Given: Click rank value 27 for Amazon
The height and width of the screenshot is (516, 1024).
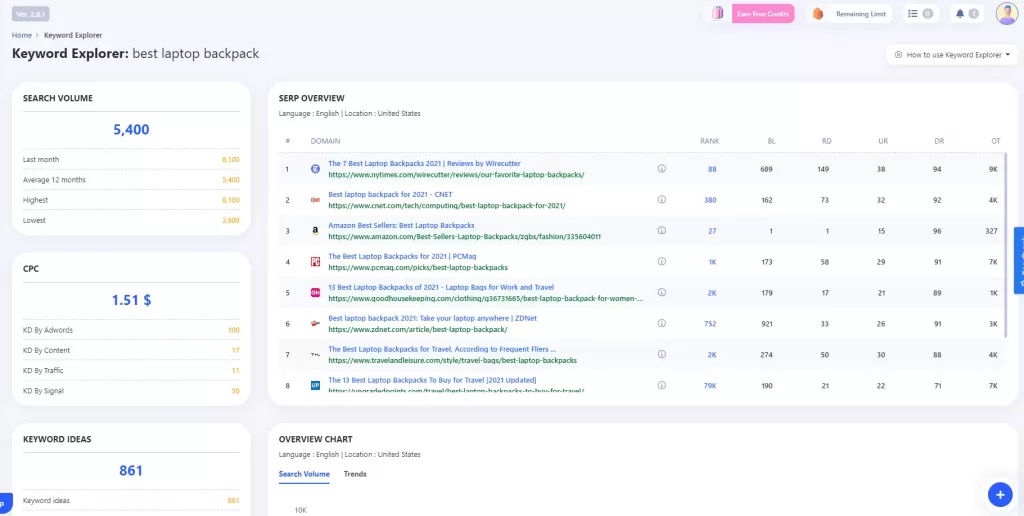Looking at the screenshot, I should pyautogui.click(x=712, y=231).
